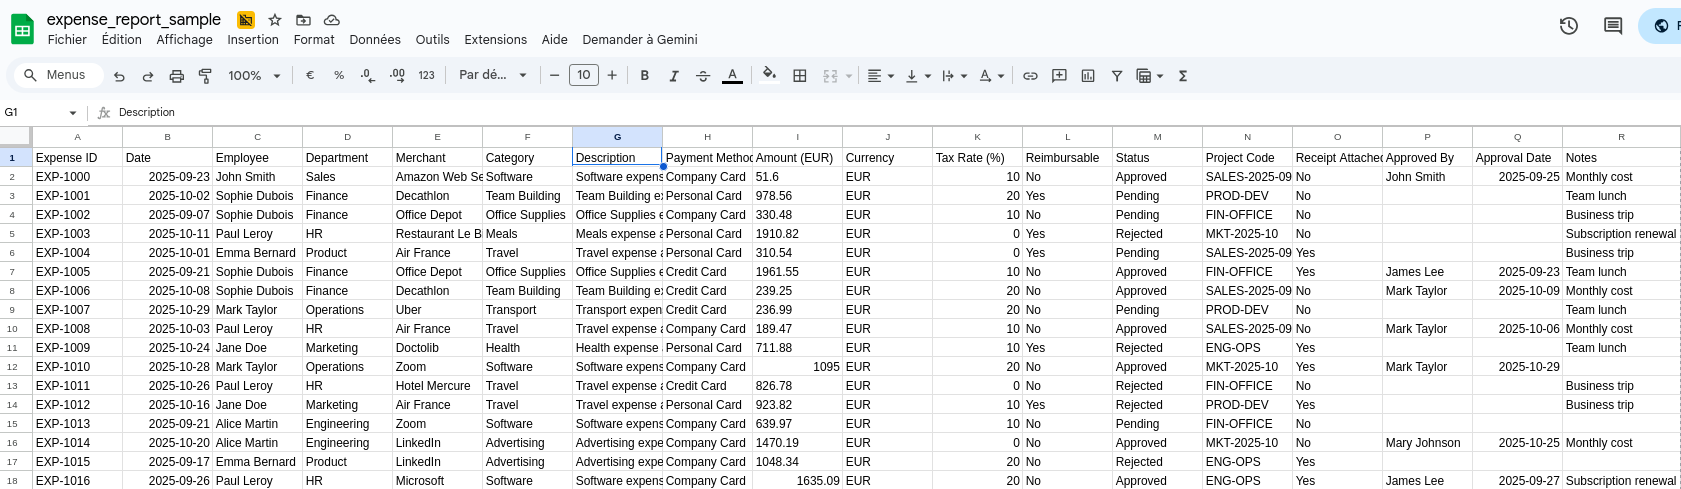1681x489 pixels.
Task: Select cell with Restaurant Le B merchant
Action: (437, 234)
